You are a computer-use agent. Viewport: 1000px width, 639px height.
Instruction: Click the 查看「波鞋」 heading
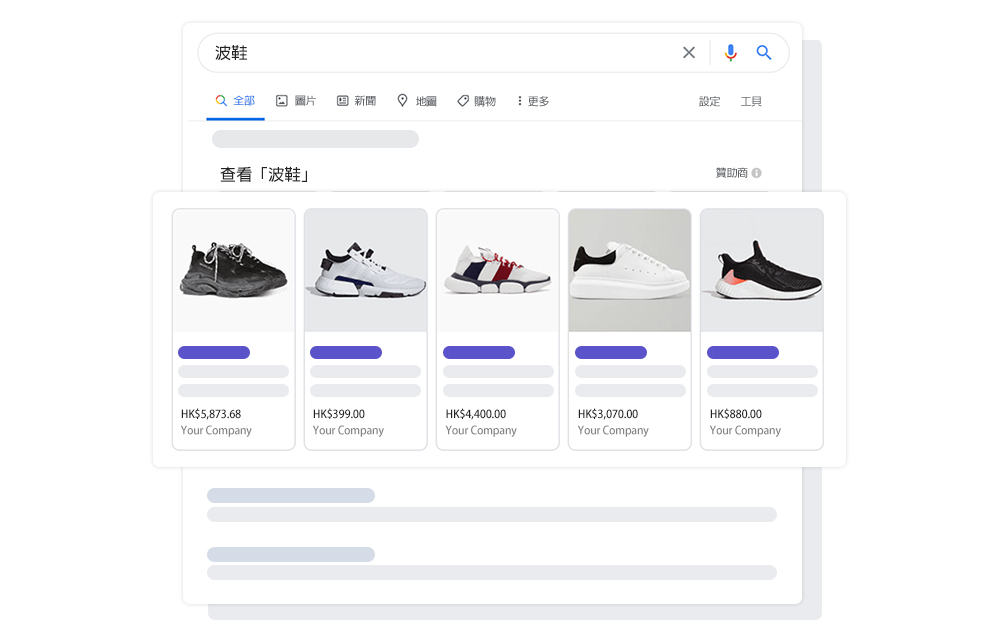pos(265,174)
